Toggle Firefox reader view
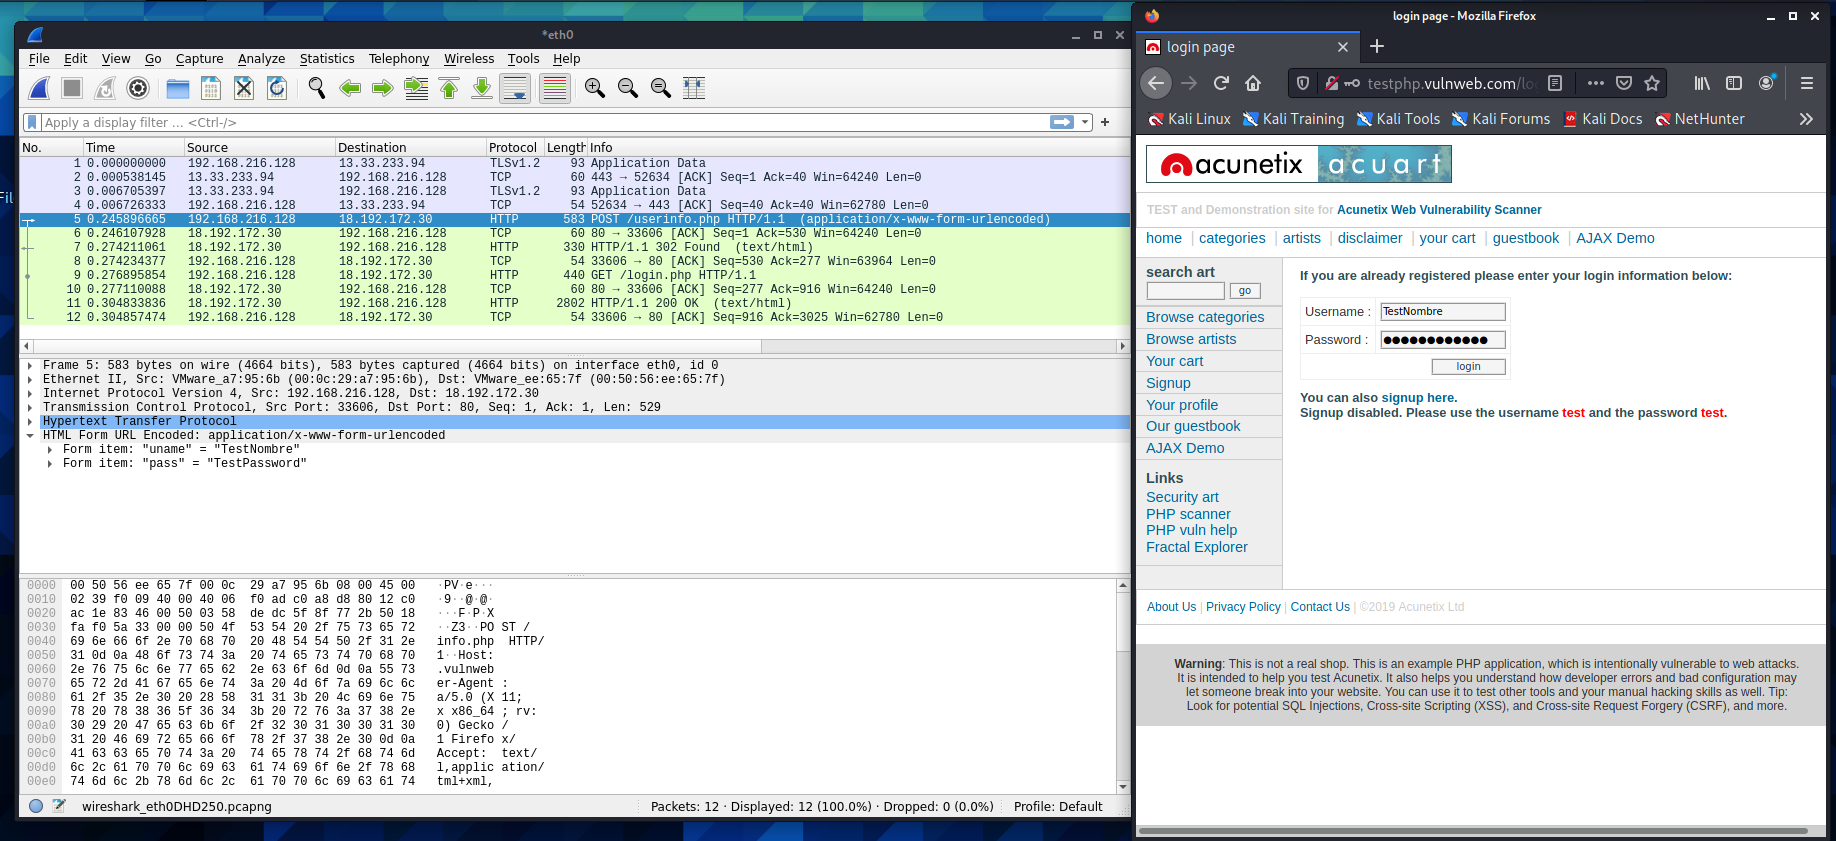 pyautogui.click(x=1555, y=83)
